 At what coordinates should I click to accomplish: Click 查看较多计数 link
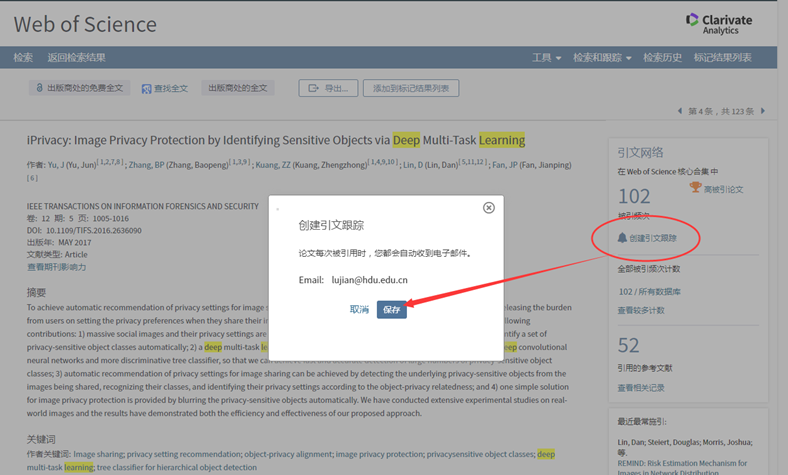coord(641,310)
